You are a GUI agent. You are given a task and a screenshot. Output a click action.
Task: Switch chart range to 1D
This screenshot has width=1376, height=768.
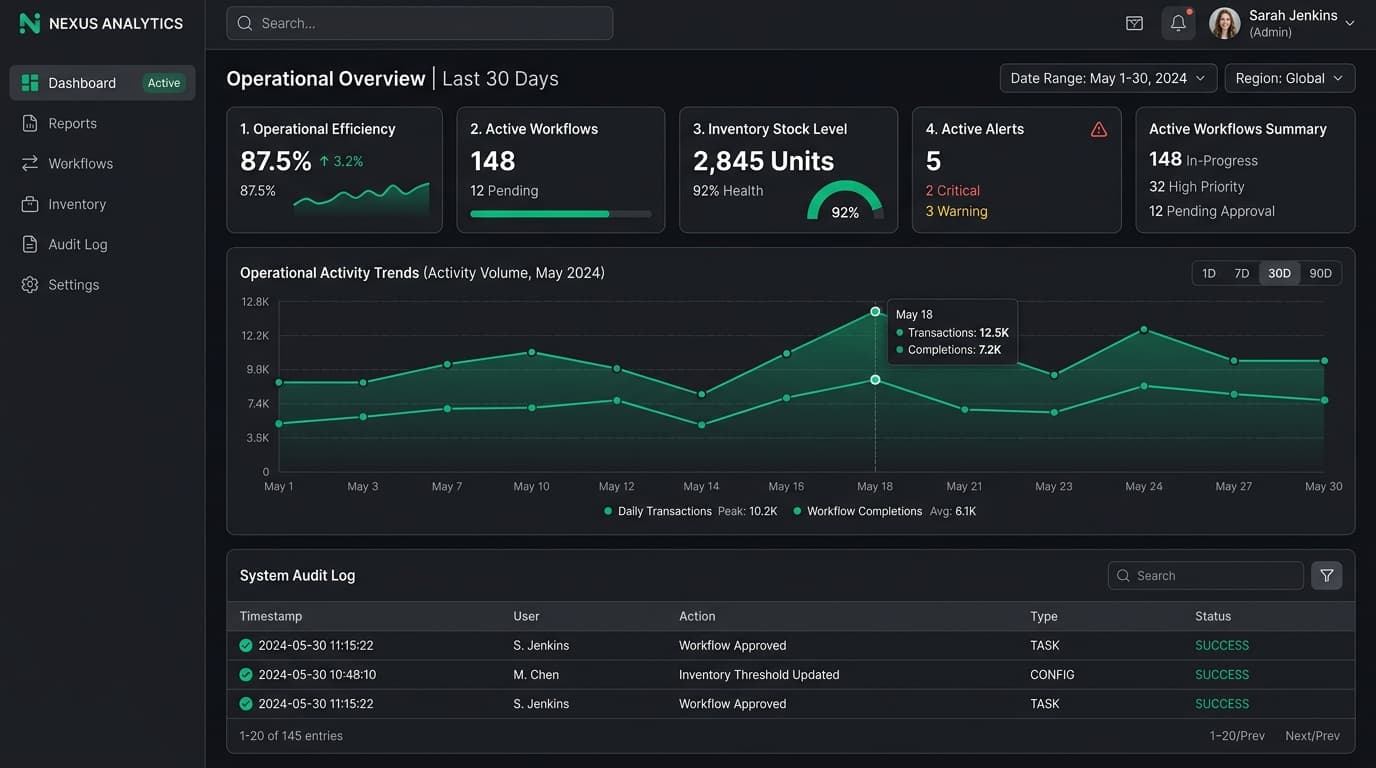point(1209,273)
